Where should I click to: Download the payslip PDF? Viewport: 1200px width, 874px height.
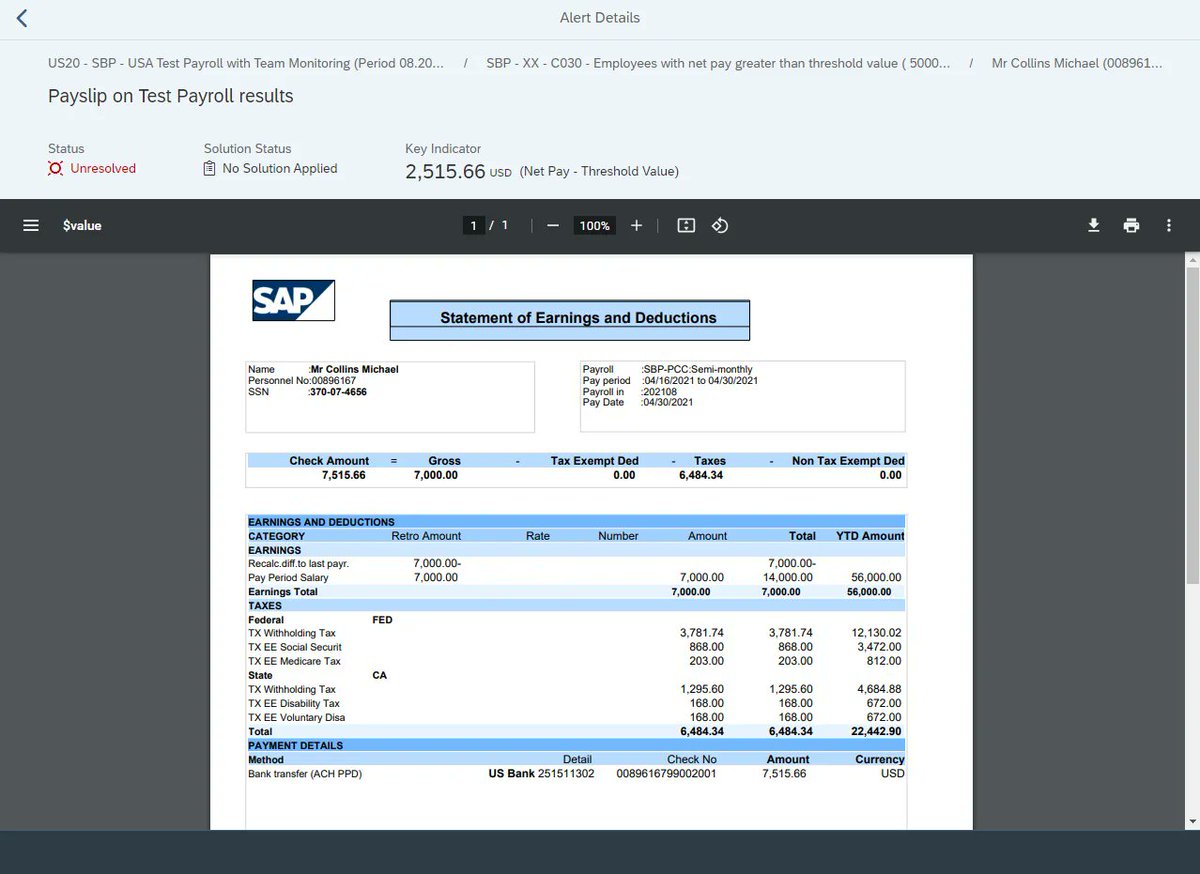pos(1094,226)
